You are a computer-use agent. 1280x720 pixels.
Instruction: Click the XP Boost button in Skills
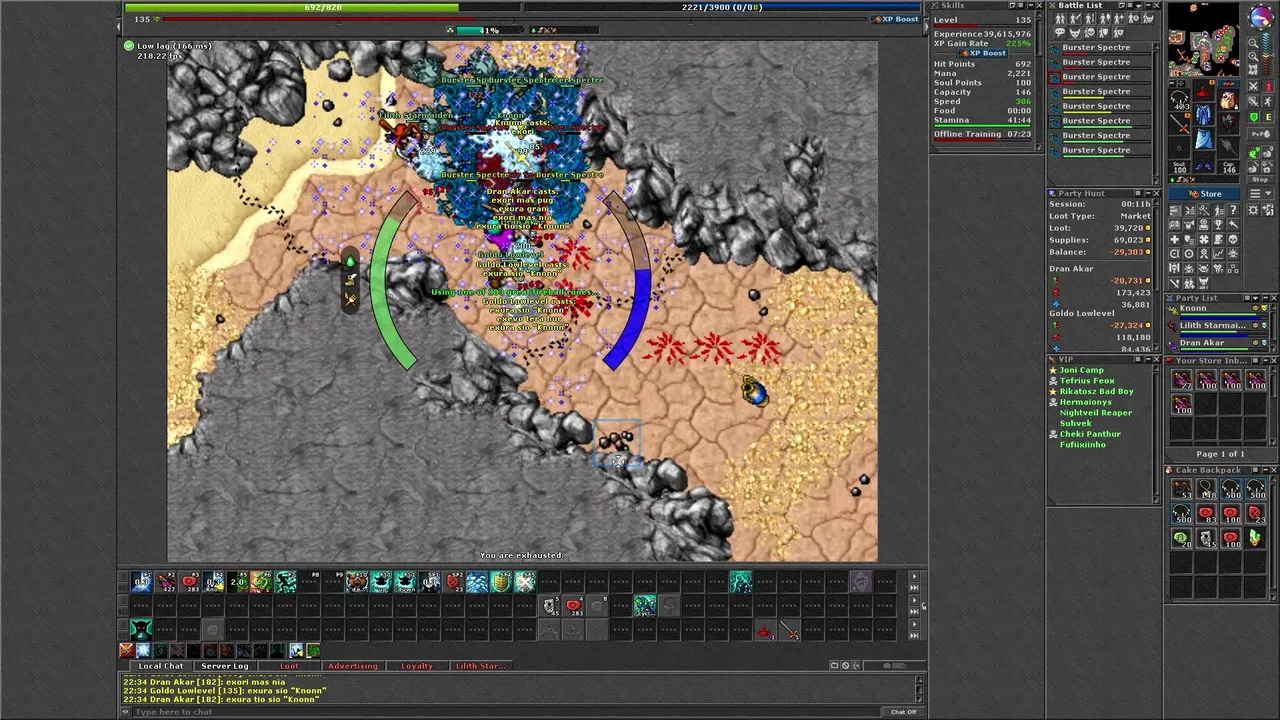click(983, 53)
